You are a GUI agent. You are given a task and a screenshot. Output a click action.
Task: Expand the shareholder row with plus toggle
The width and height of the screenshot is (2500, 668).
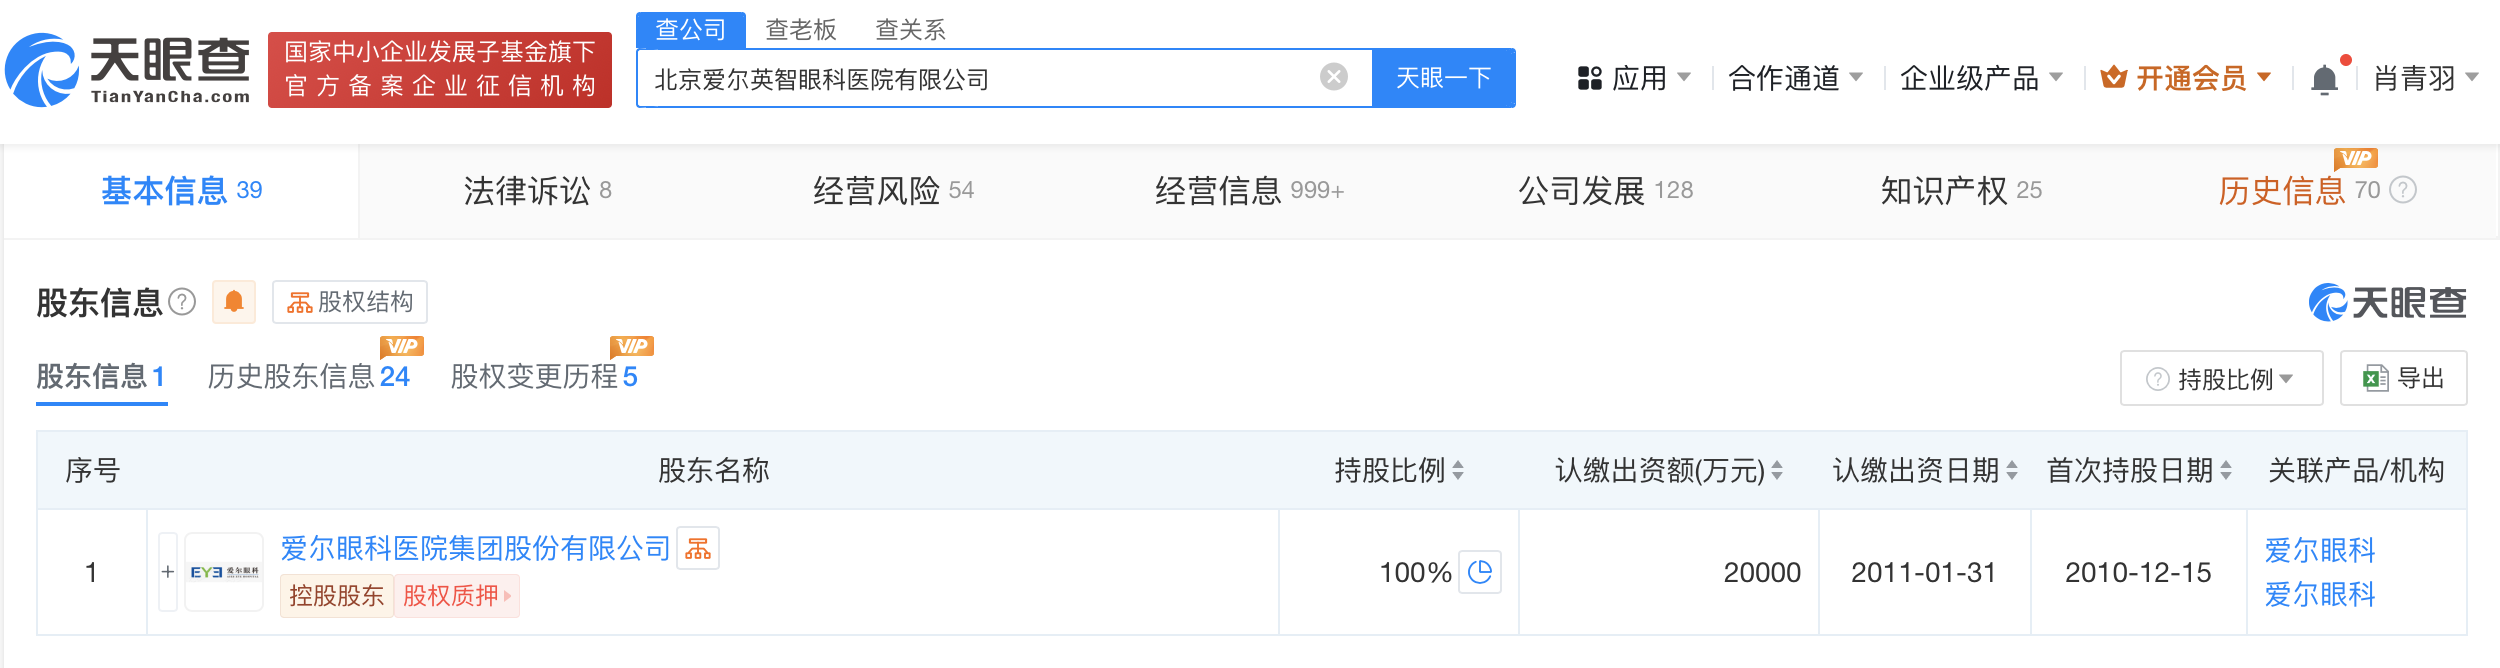[x=168, y=572]
